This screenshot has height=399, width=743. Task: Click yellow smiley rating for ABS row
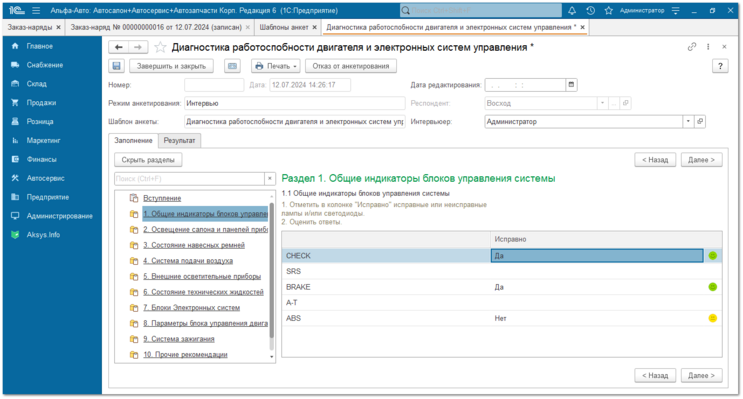(712, 318)
